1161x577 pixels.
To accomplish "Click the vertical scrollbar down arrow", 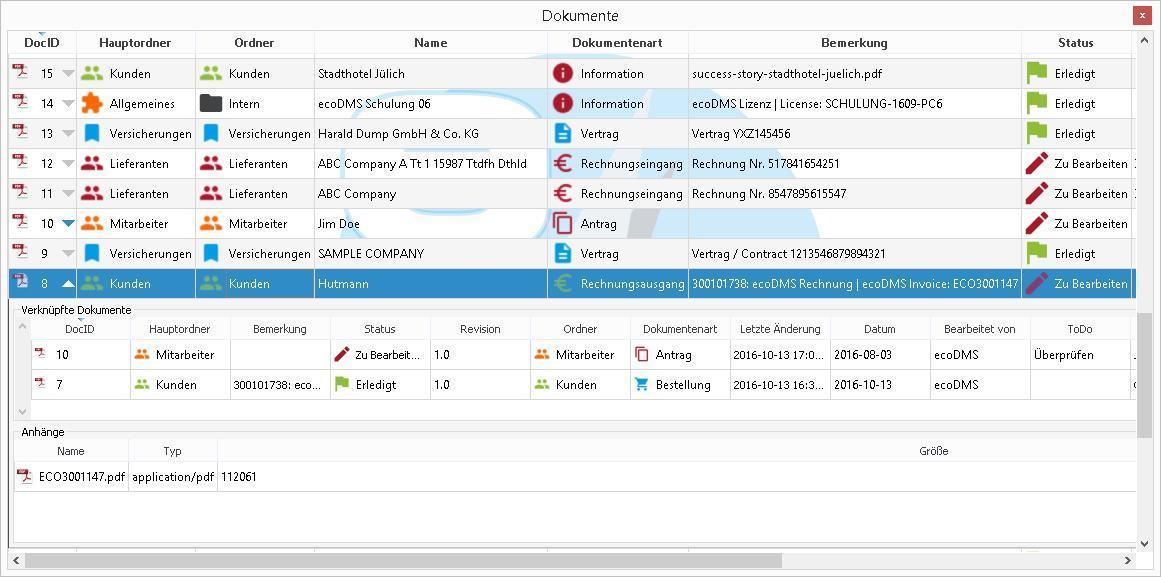I will (x=1144, y=543).
